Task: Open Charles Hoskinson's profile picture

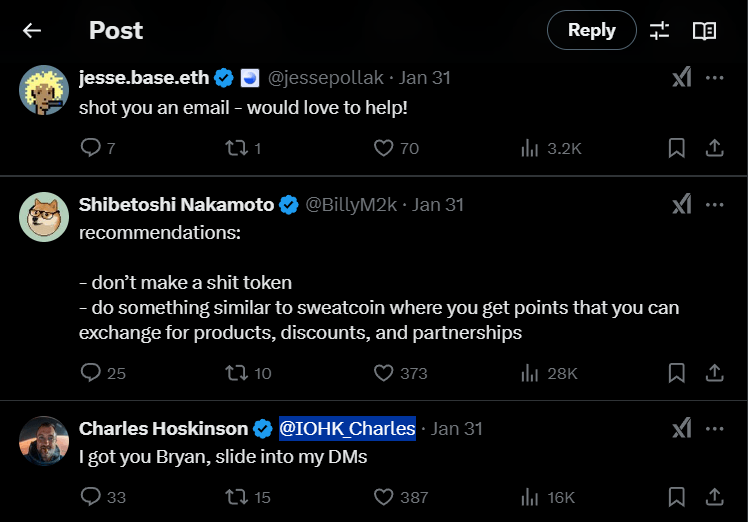Action: [x=44, y=440]
